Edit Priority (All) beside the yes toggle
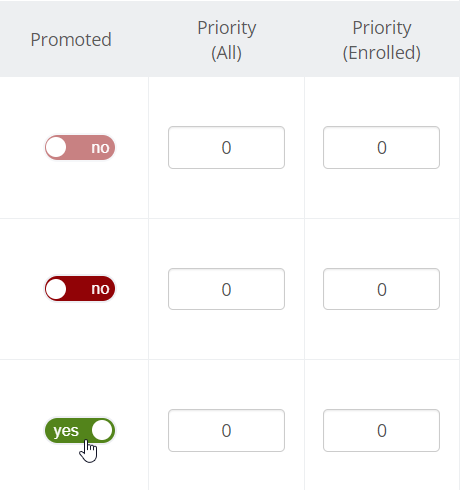Image resolution: width=460 pixels, height=490 pixels. (226, 430)
